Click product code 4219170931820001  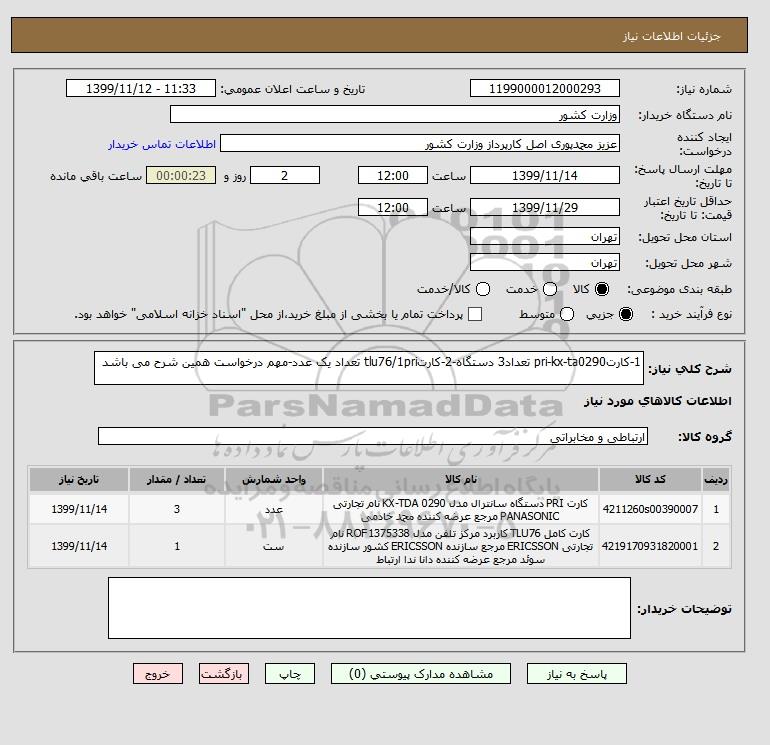[650, 546]
